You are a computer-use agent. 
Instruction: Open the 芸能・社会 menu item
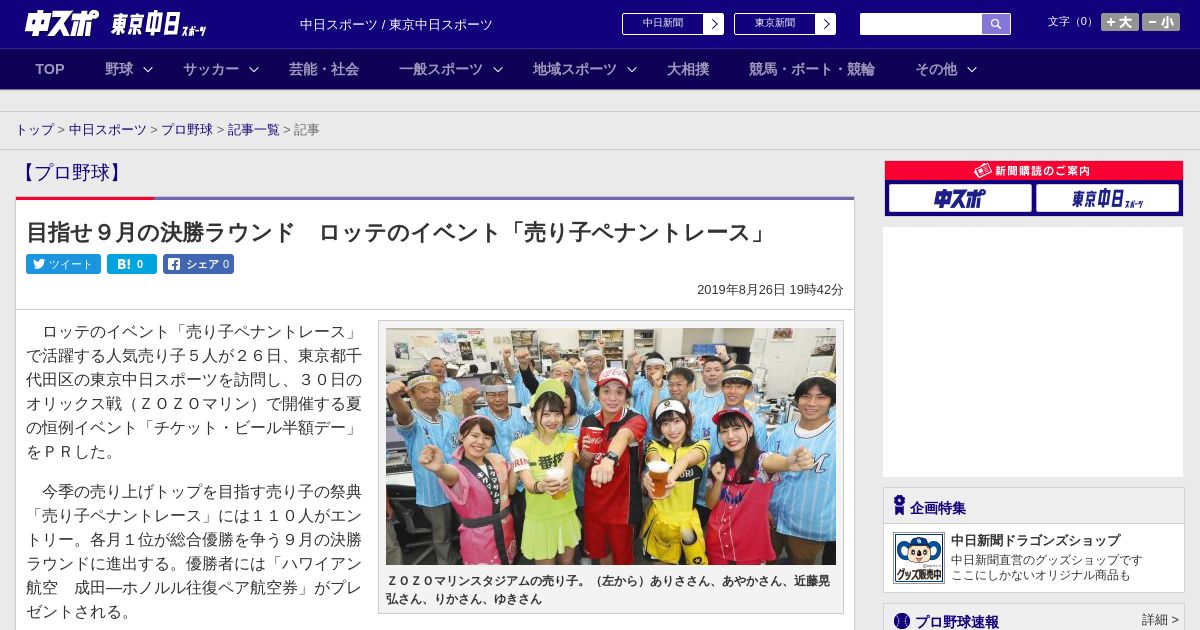324,69
